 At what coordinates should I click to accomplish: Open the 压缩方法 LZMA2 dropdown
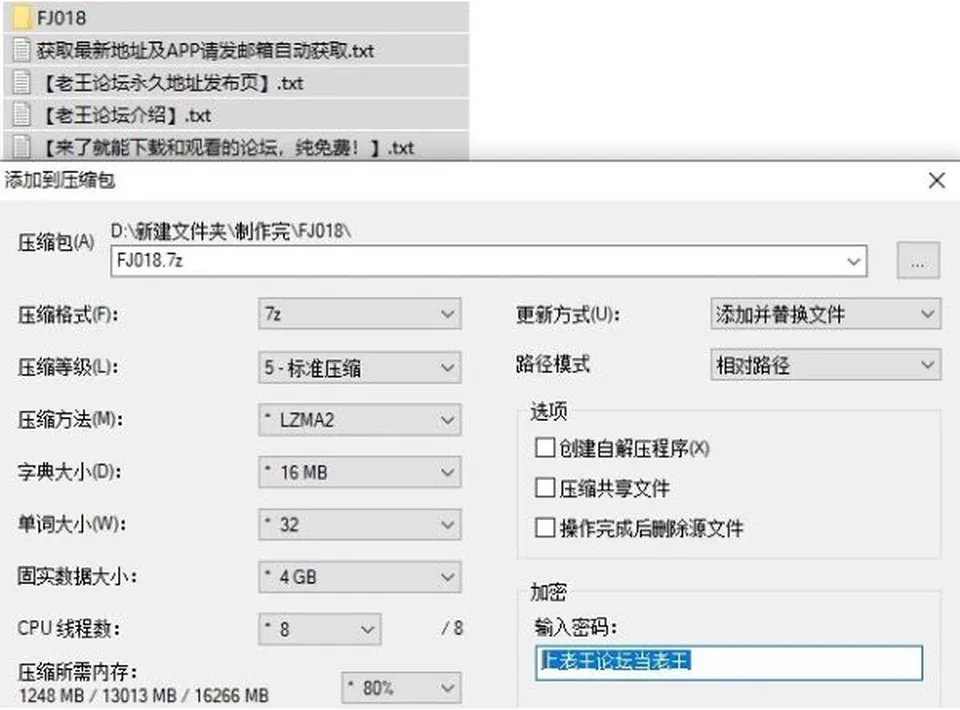(x=359, y=420)
